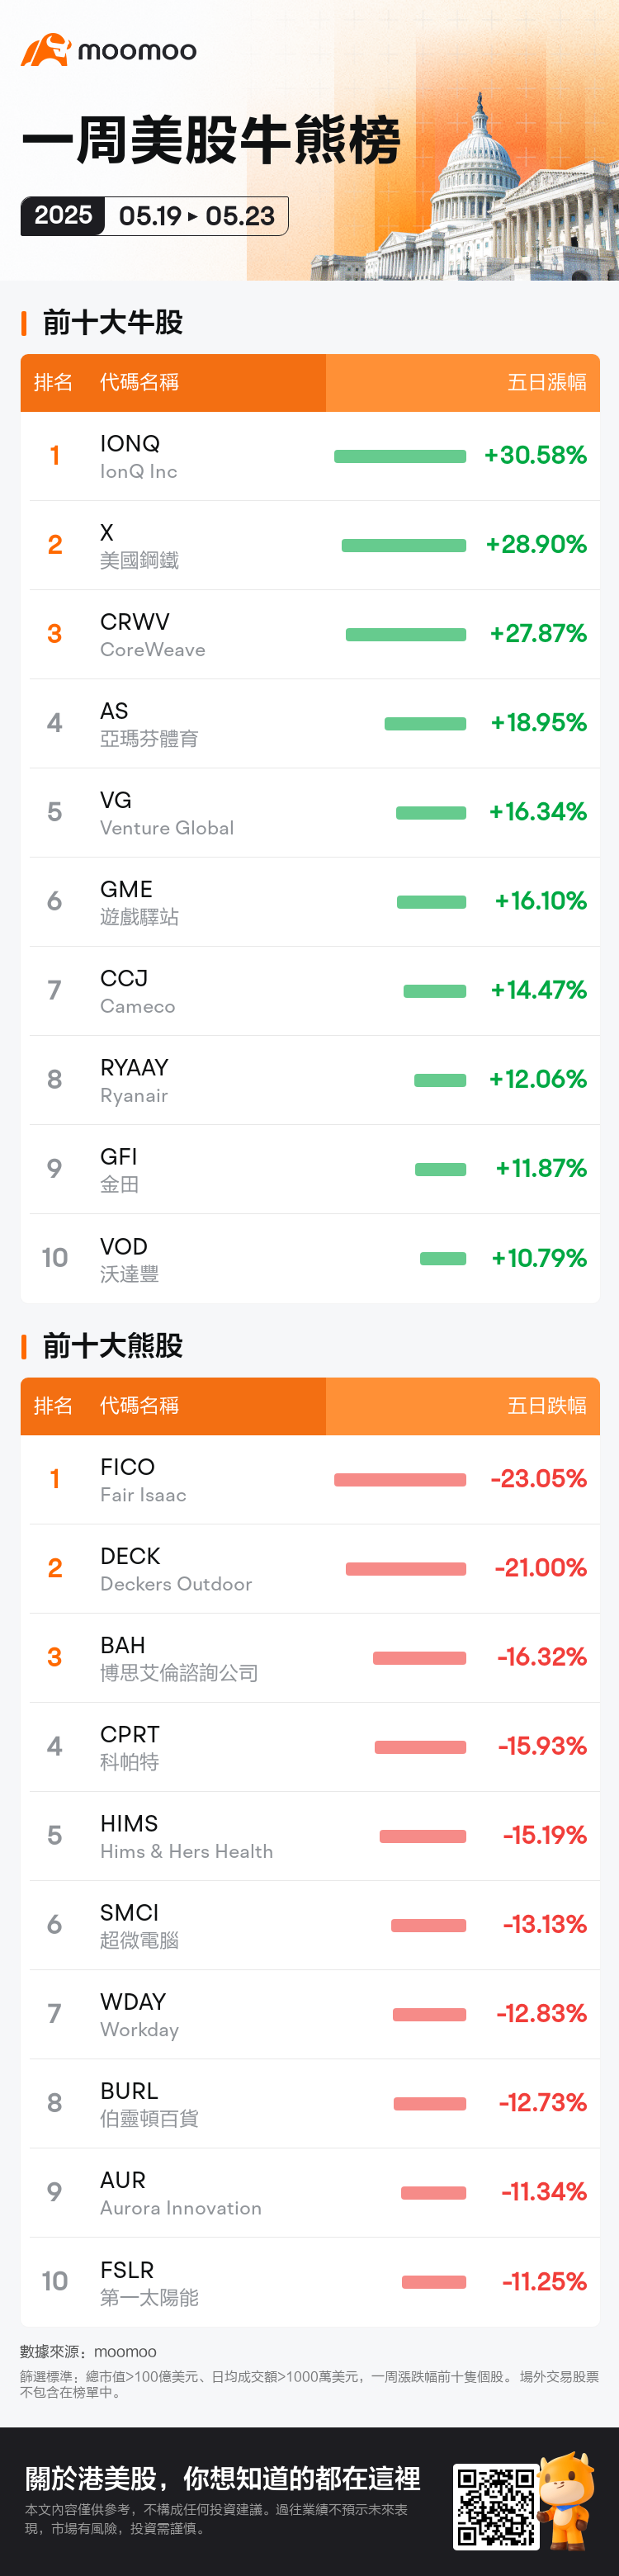Select the 五日跌幅 column header
Viewport: 619px width, 2576px height.
click(547, 1405)
